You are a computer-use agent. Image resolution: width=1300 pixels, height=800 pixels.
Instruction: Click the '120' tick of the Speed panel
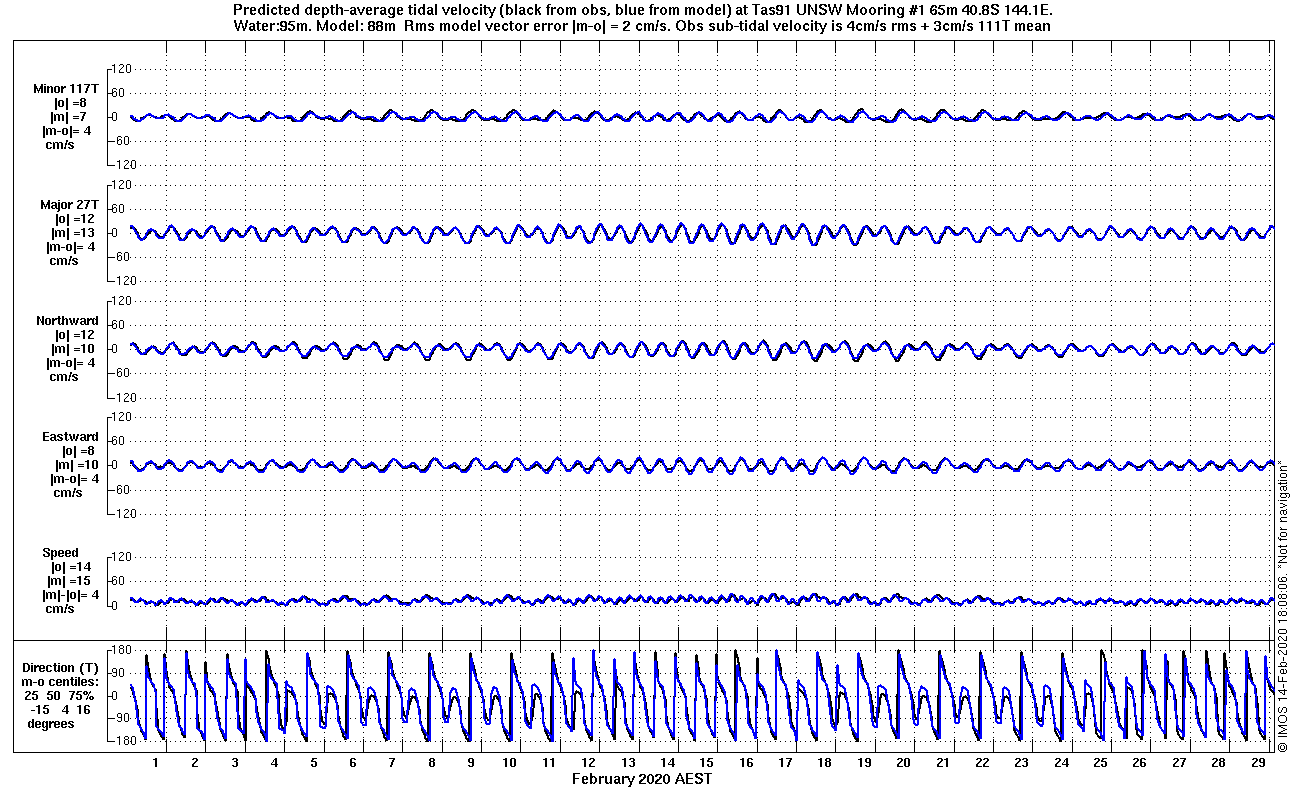tap(121, 557)
